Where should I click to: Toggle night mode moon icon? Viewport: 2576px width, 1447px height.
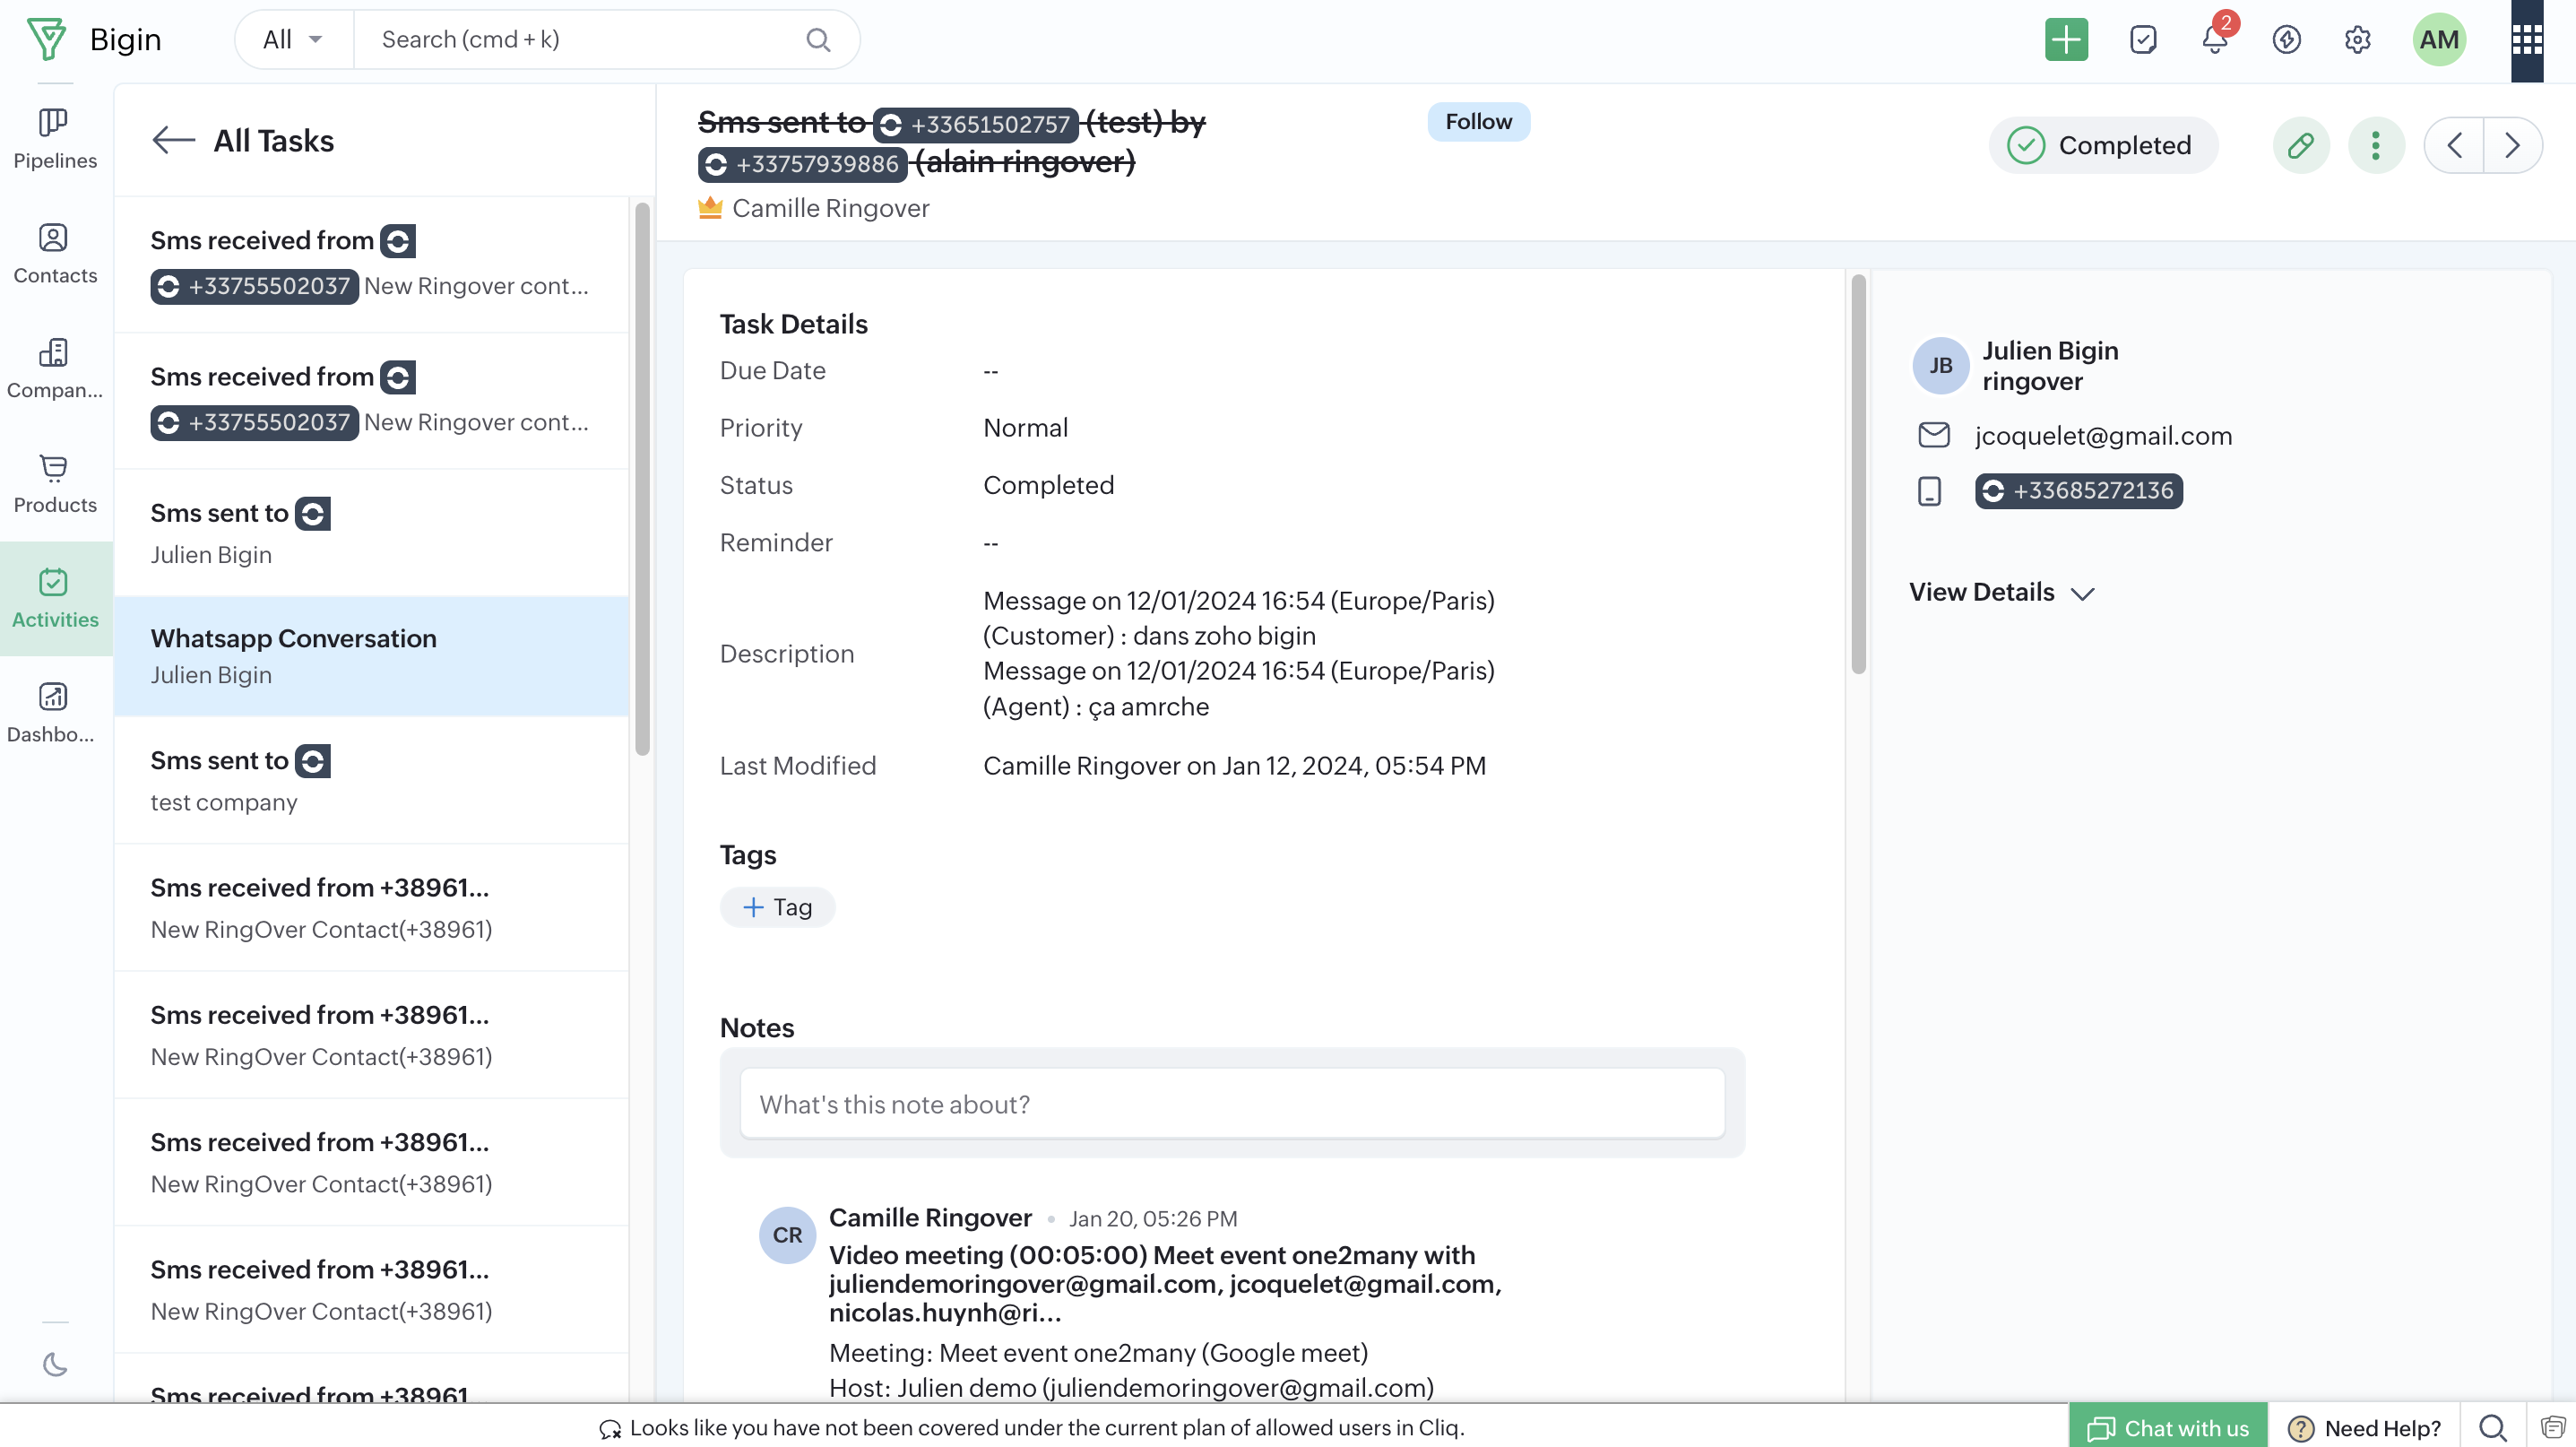click(54, 1364)
